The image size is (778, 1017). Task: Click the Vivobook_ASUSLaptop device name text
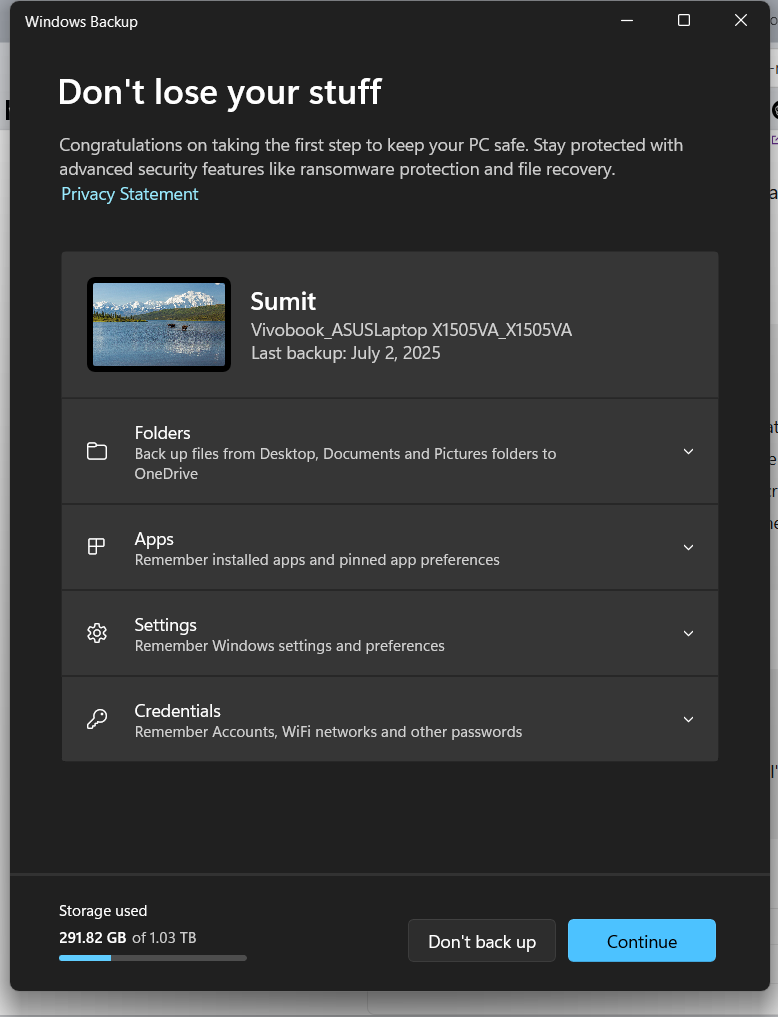[411, 329]
